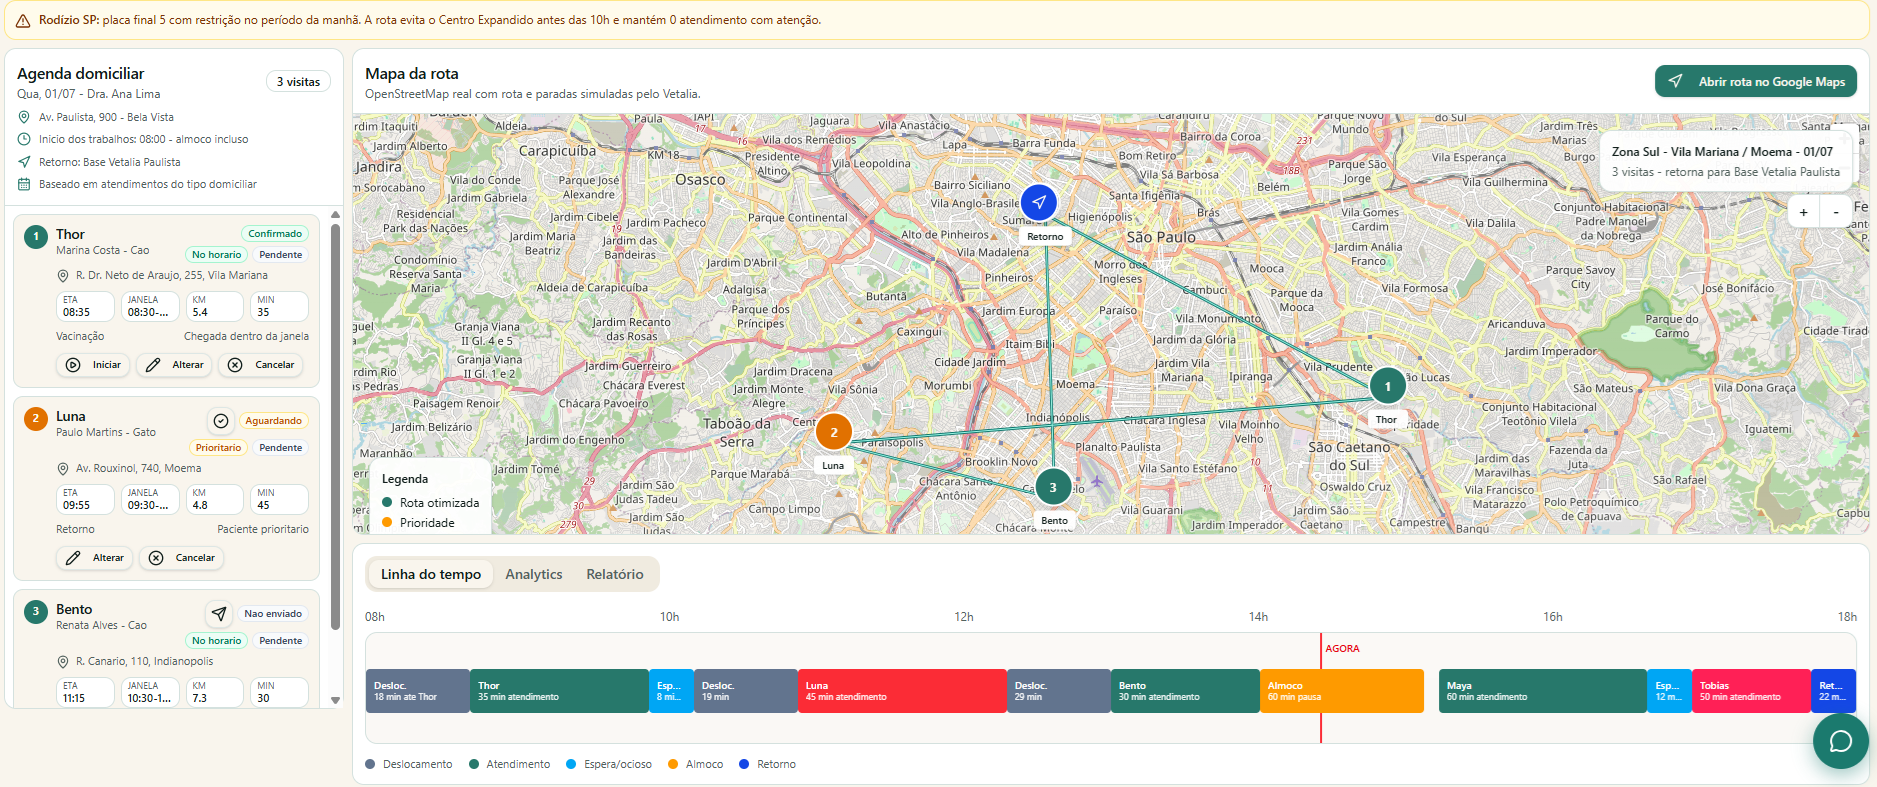This screenshot has width=1877, height=787.
Task: Select Almoco 60 min pause block
Action: point(1342,691)
